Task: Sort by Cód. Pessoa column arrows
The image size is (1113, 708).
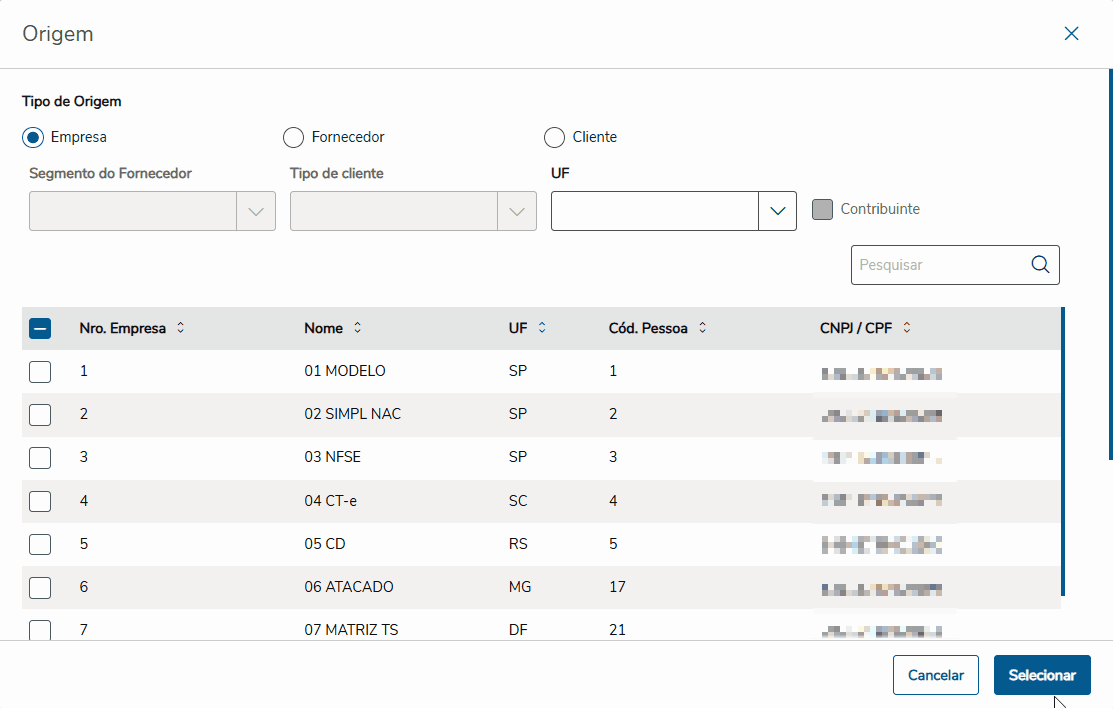Action: click(702, 328)
